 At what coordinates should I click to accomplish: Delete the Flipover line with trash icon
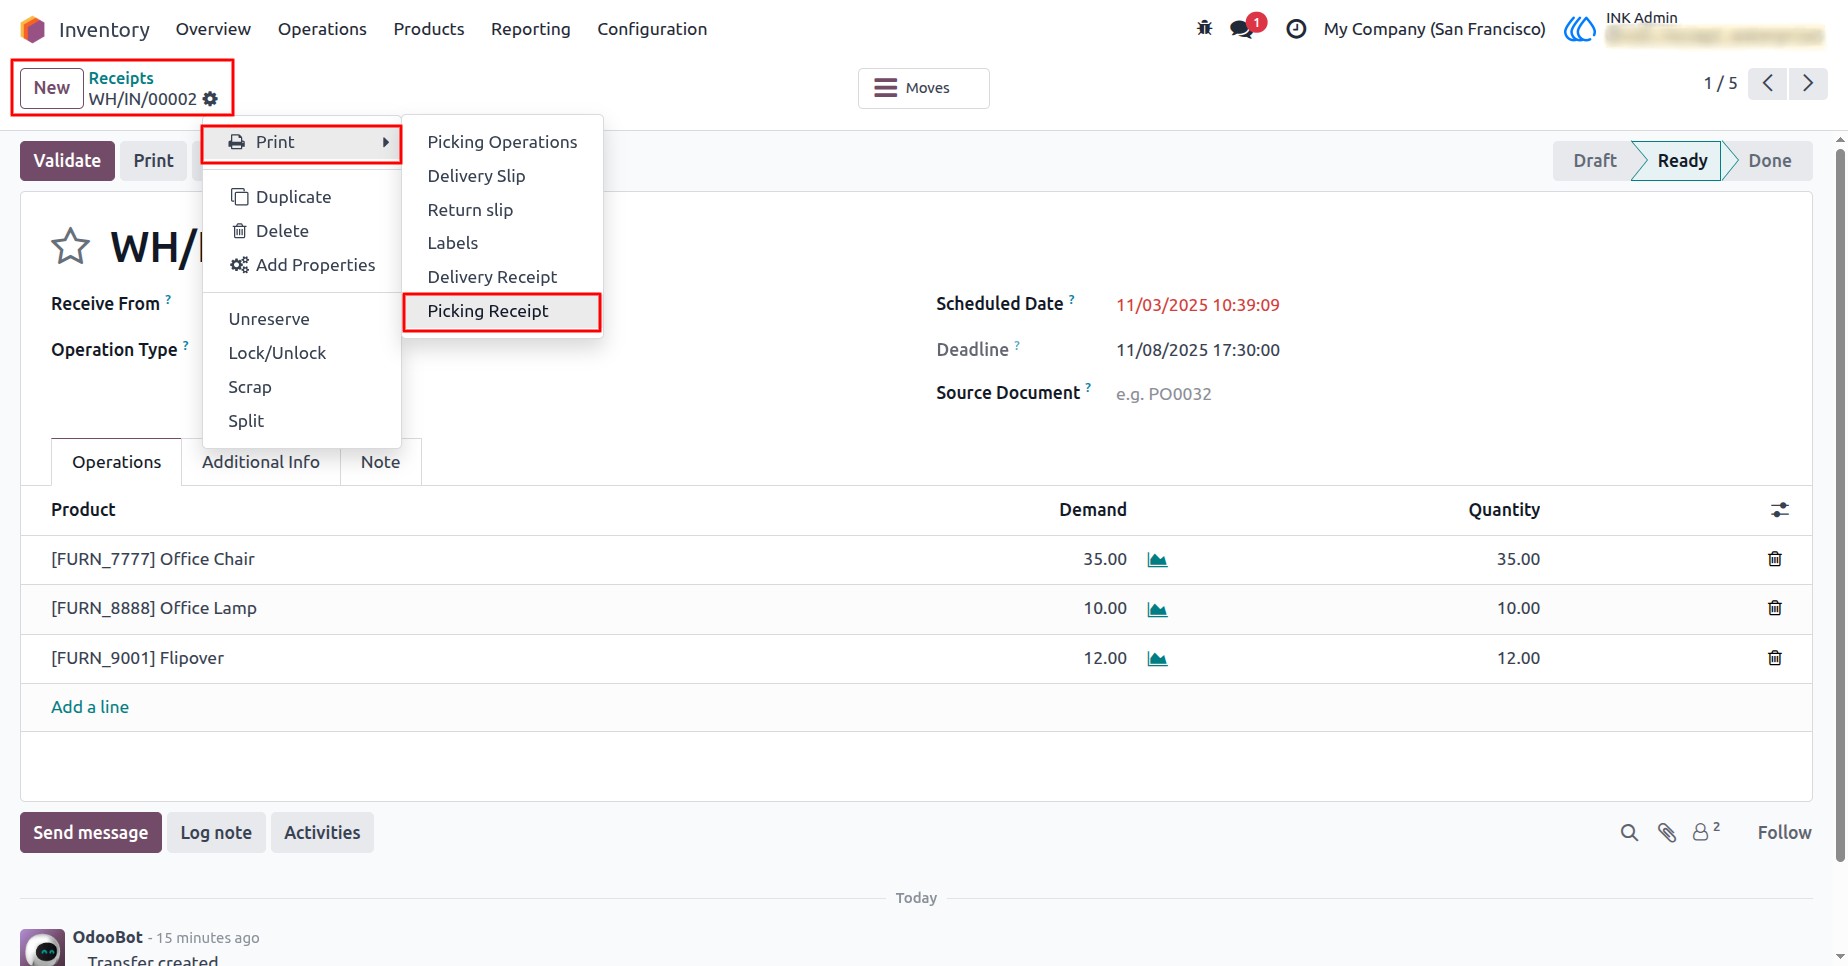point(1775,658)
